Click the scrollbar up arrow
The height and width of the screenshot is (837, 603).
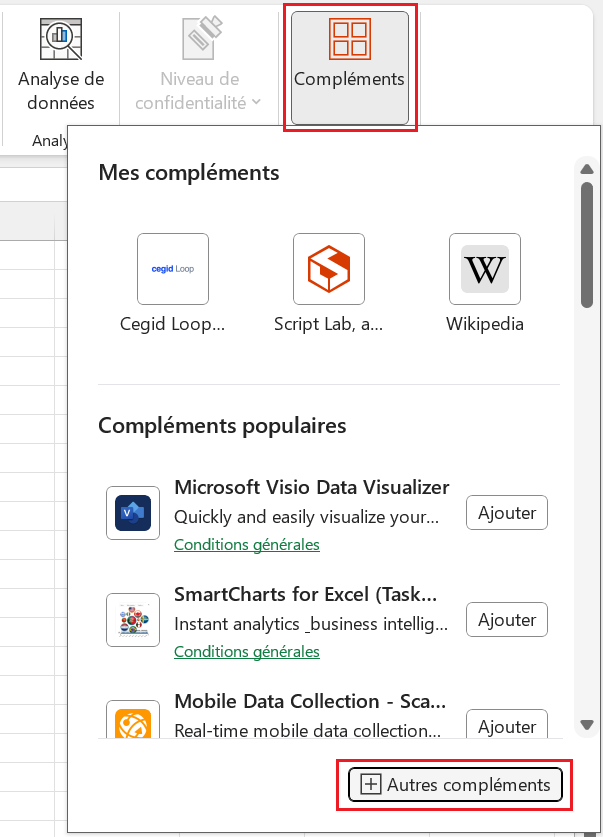coord(587,169)
